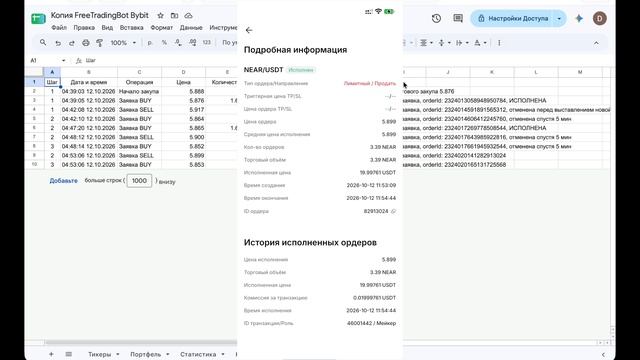Open the account avatar D
The width and height of the screenshot is (640, 360).
click(x=600, y=18)
